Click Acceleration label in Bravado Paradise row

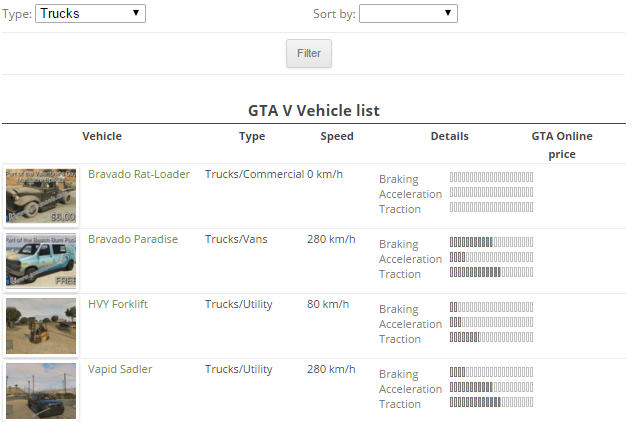click(410, 259)
